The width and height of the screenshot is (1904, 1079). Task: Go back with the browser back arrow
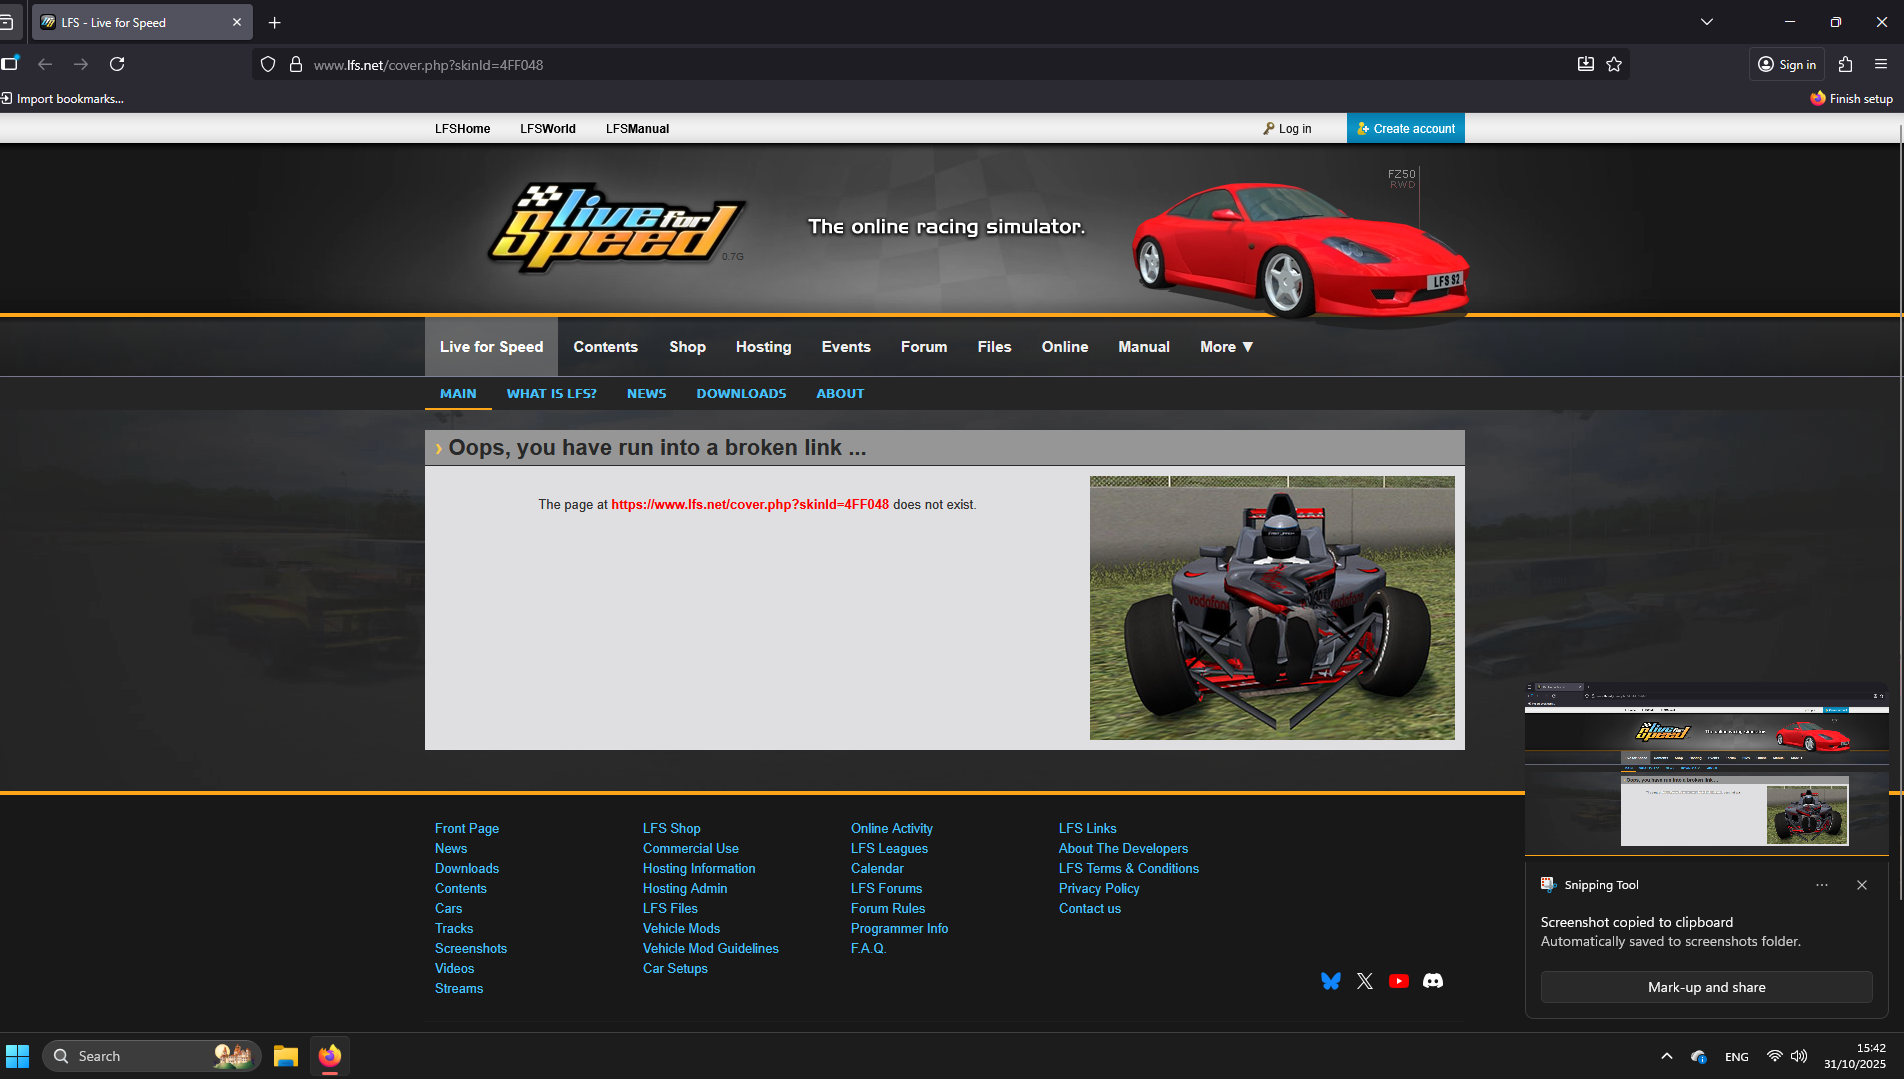[x=45, y=64]
